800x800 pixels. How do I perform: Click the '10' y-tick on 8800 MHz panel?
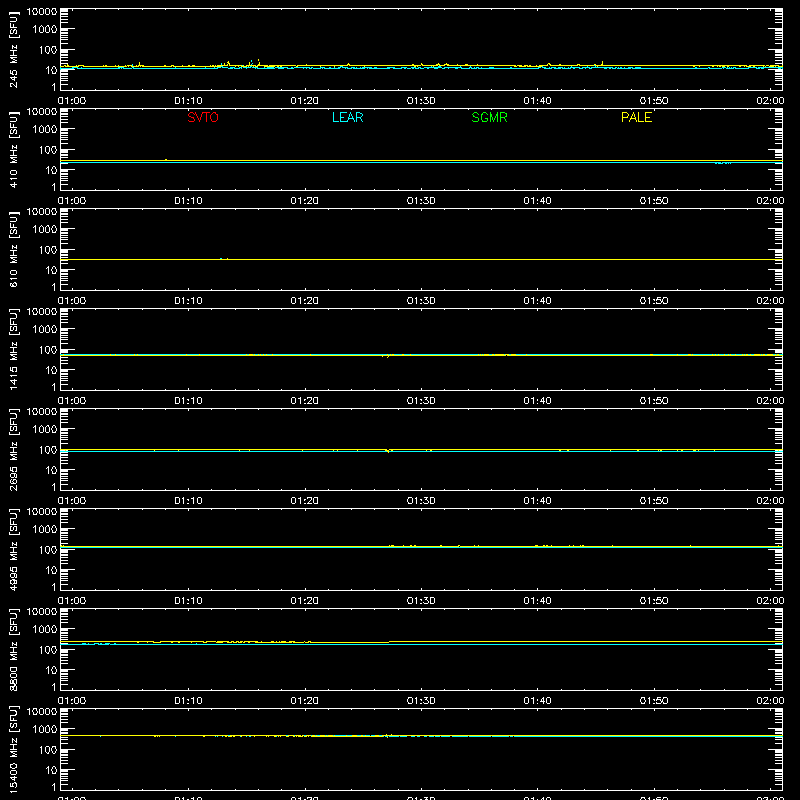51,670
